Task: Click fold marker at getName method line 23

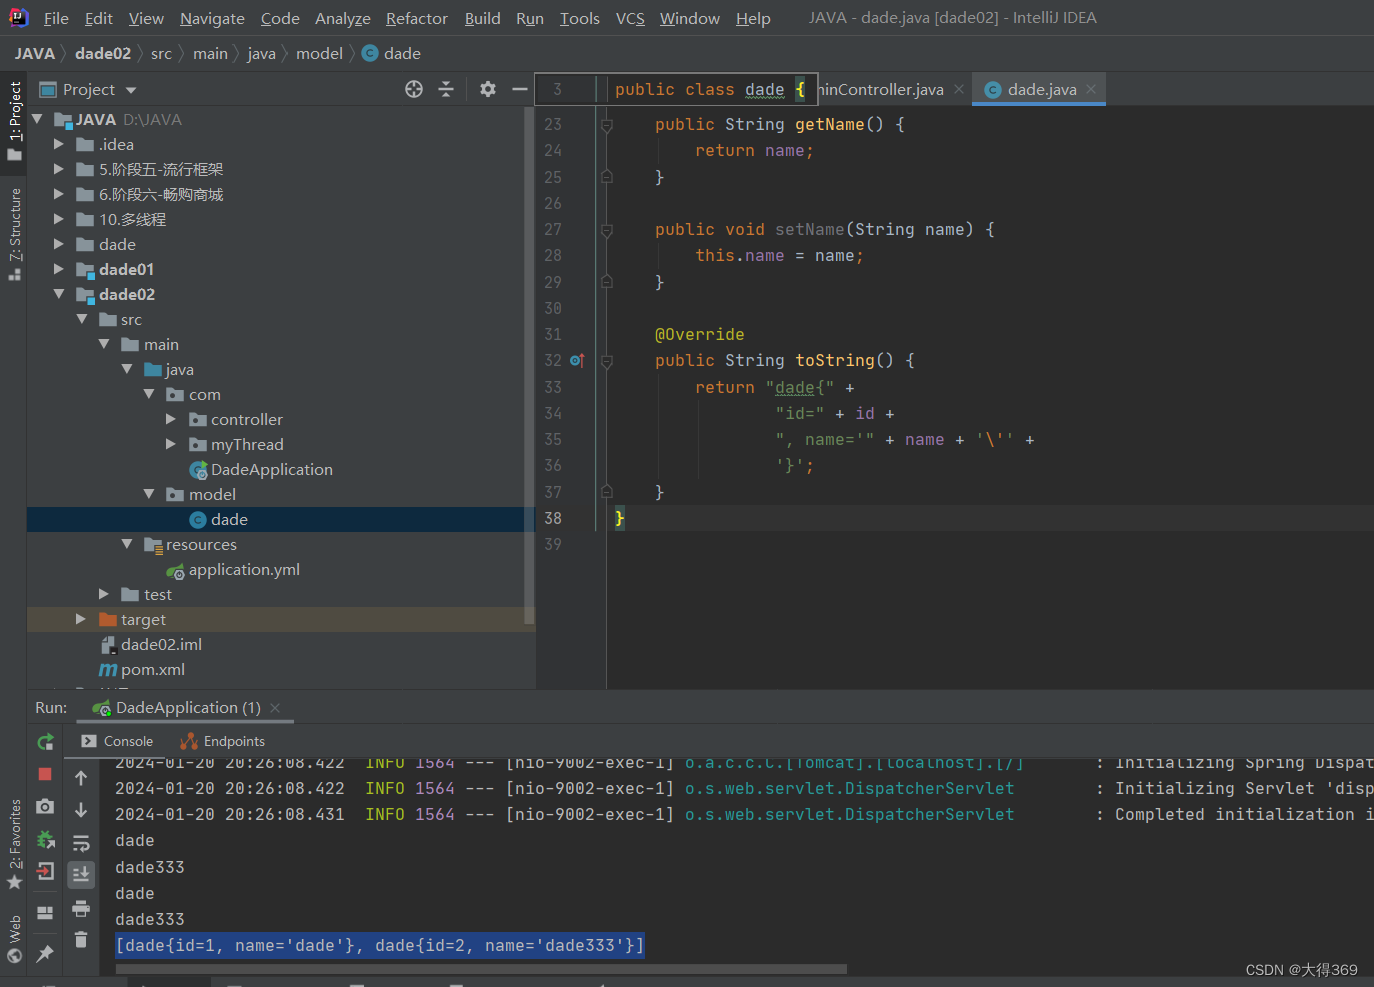Action: pos(607,125)
